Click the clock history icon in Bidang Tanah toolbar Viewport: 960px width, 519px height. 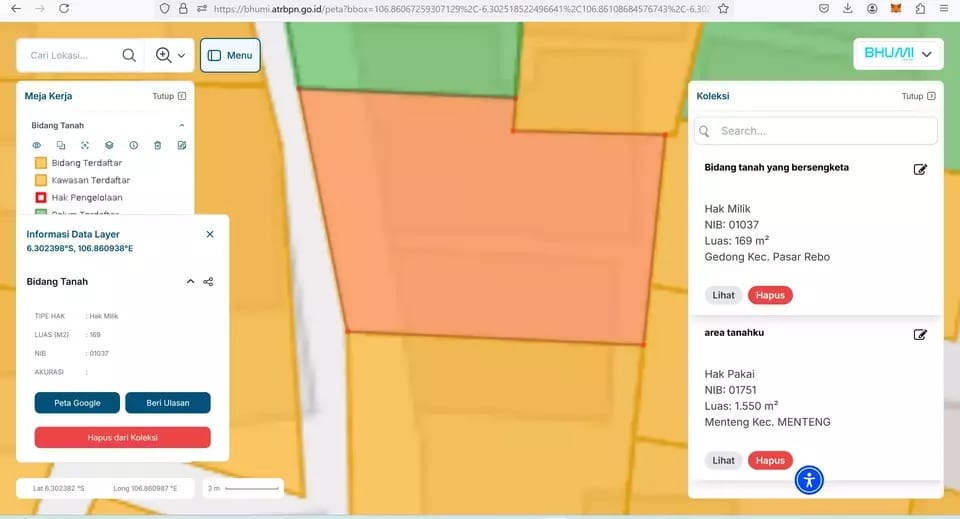pyautogui.click(x=133, y=145)
